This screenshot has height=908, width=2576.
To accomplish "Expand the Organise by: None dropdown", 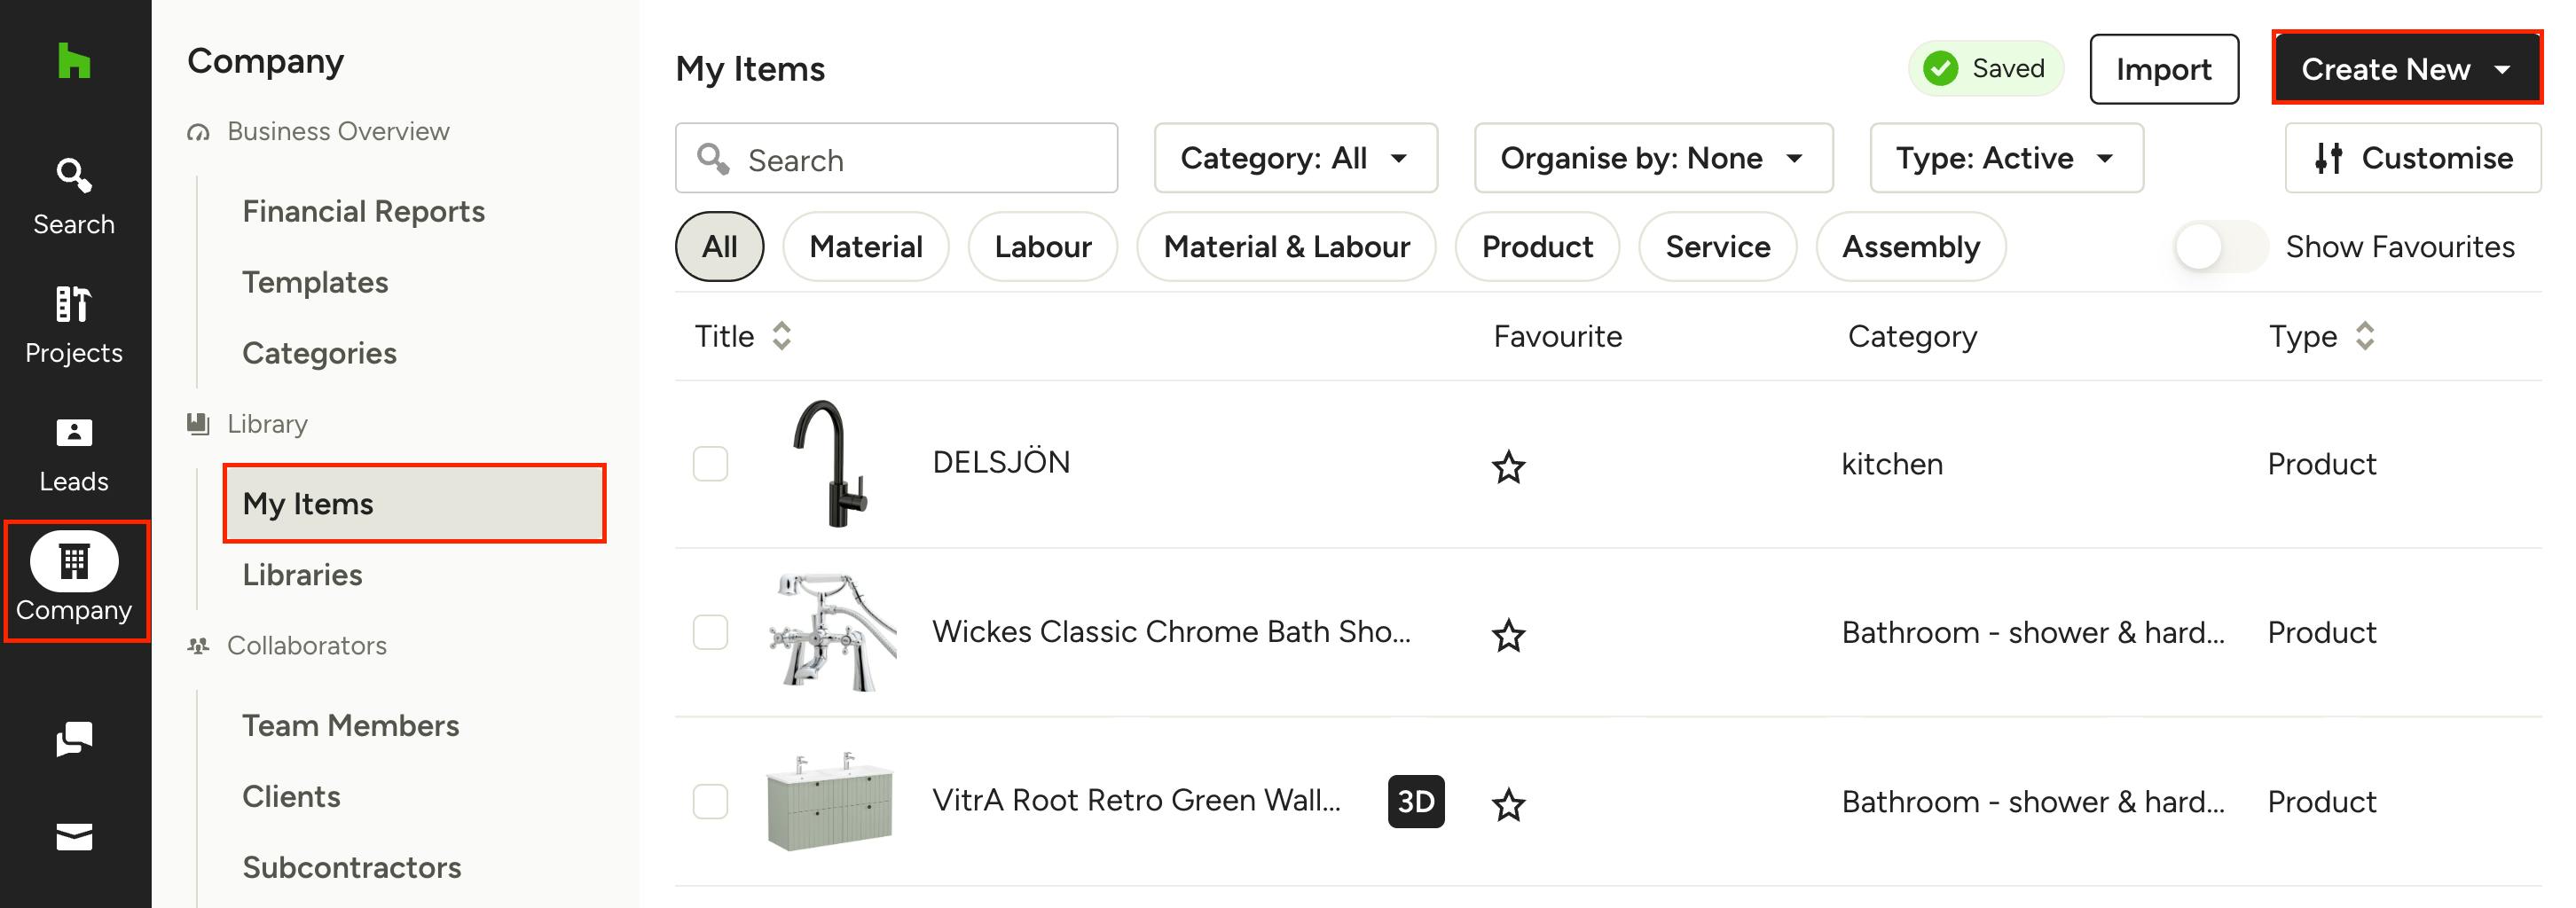I will coord(1652,158).
